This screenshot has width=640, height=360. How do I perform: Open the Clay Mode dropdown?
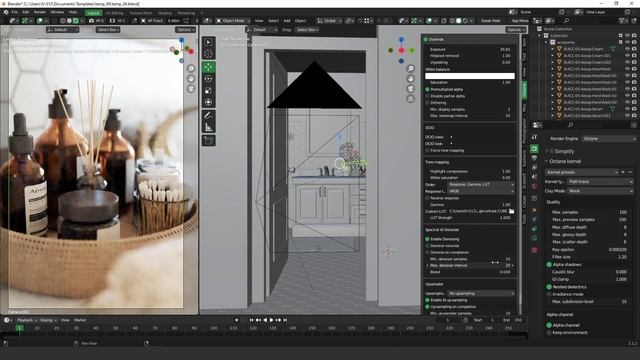pyautogui.click(x=601, y=191)
